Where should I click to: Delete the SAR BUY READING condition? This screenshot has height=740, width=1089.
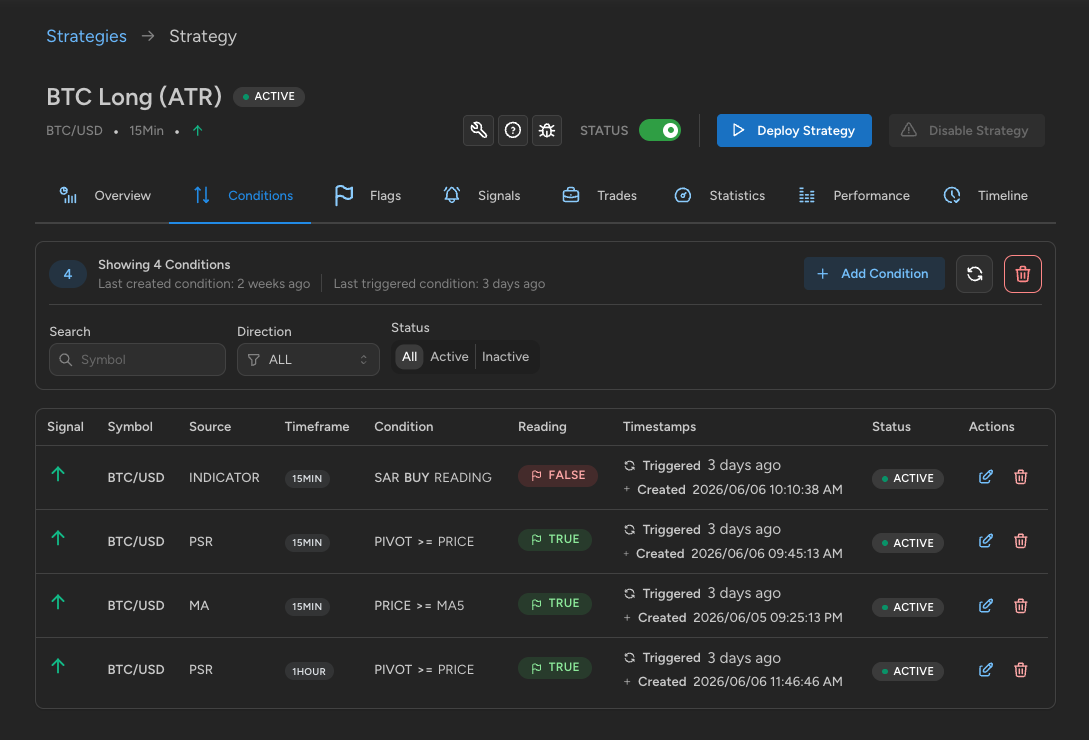point(1020,477)
